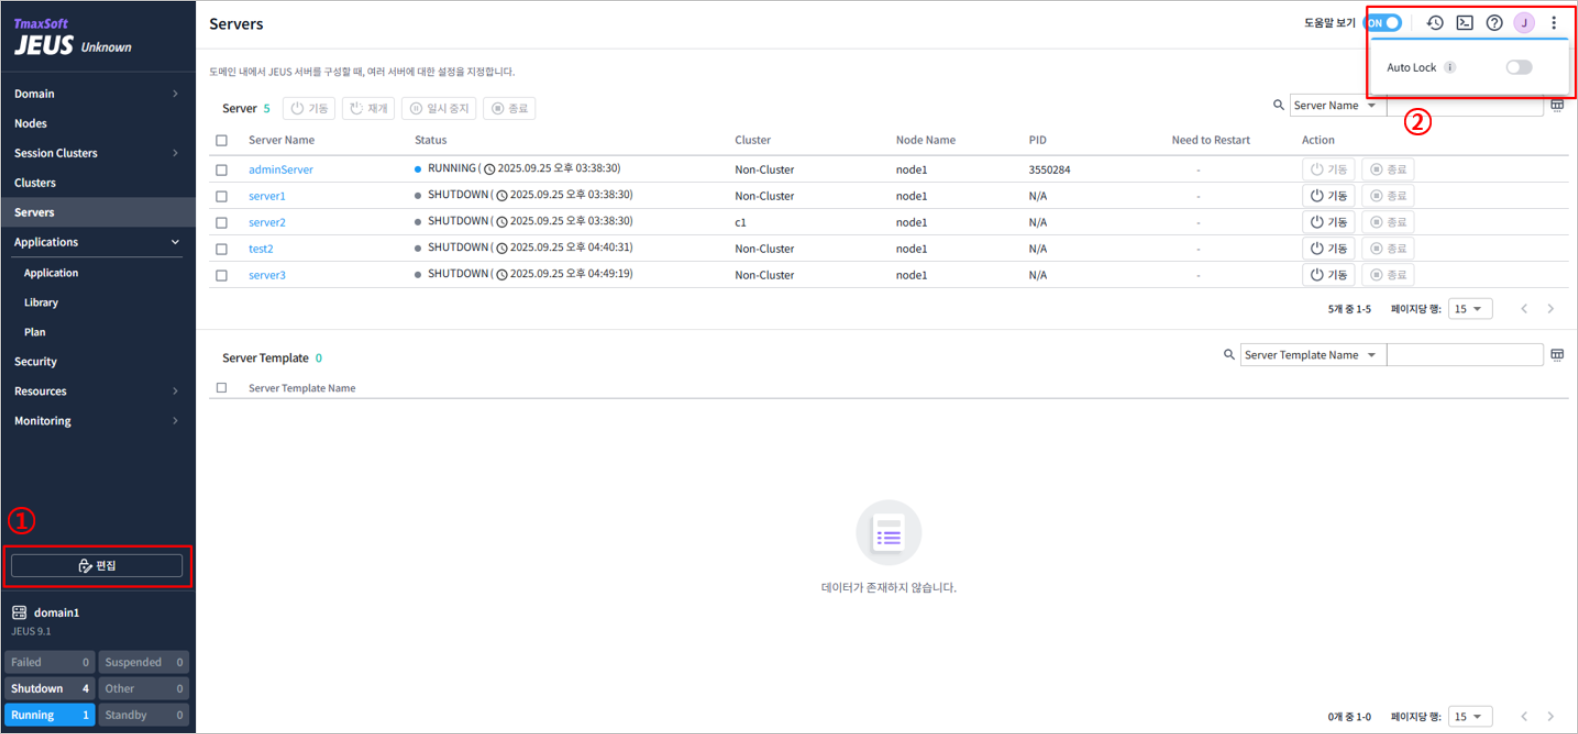Check the adminServer row checkbox
Viewport: 1578px width, 734px height.
point(222,170)
